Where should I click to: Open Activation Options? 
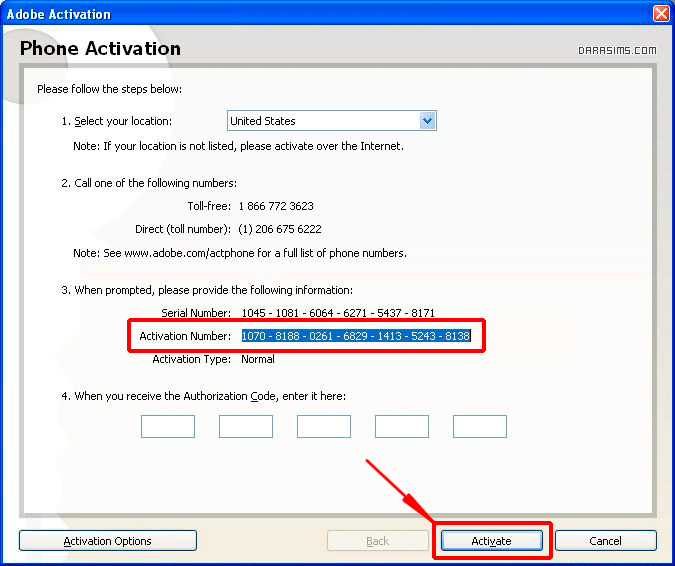click(x=108, y=541)
